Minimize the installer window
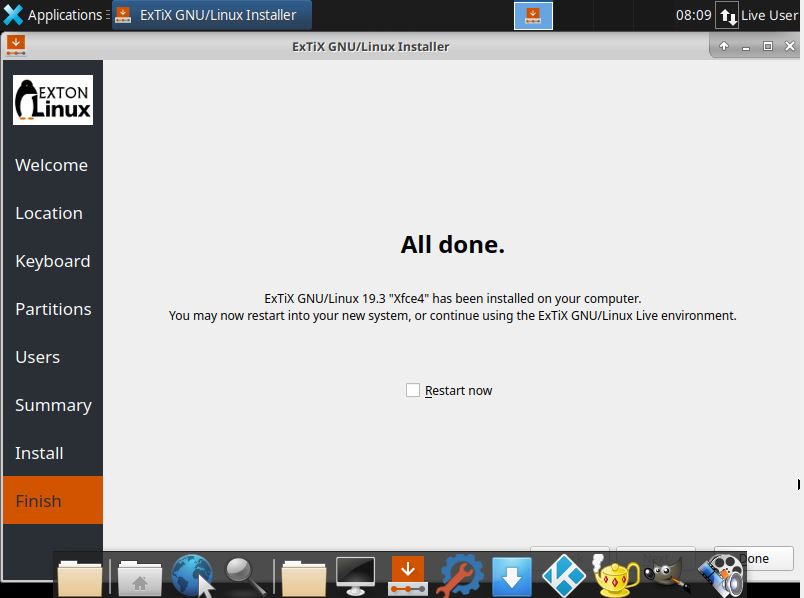This screenshot has height=598, width=804. 746,47
